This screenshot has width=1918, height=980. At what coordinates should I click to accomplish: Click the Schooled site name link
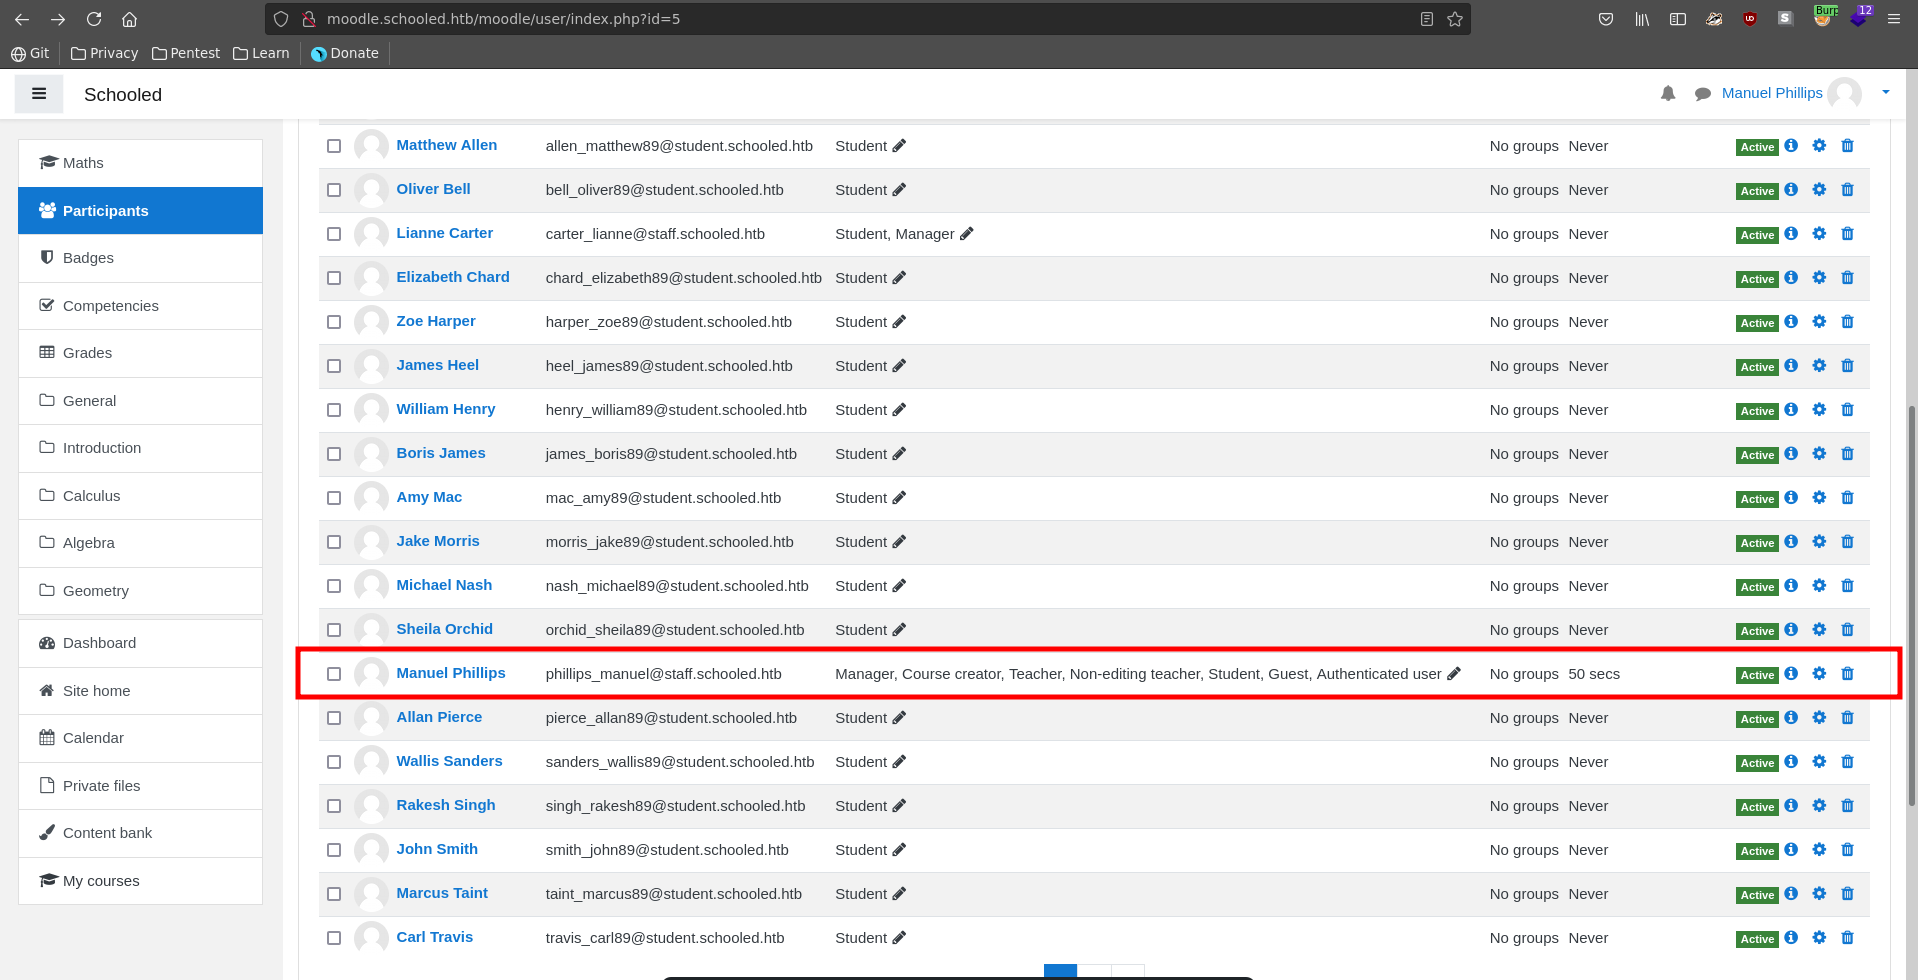(123, 95)
